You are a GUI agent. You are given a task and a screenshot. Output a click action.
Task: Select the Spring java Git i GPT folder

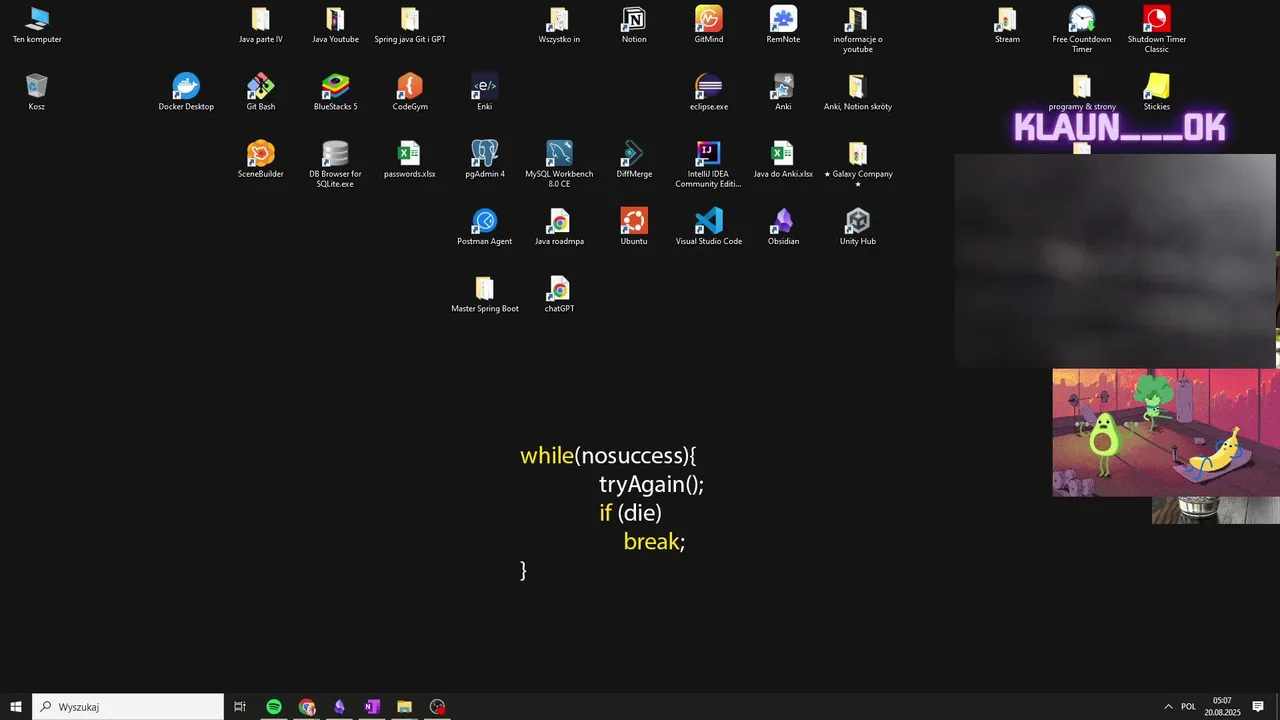coord(410,26)
